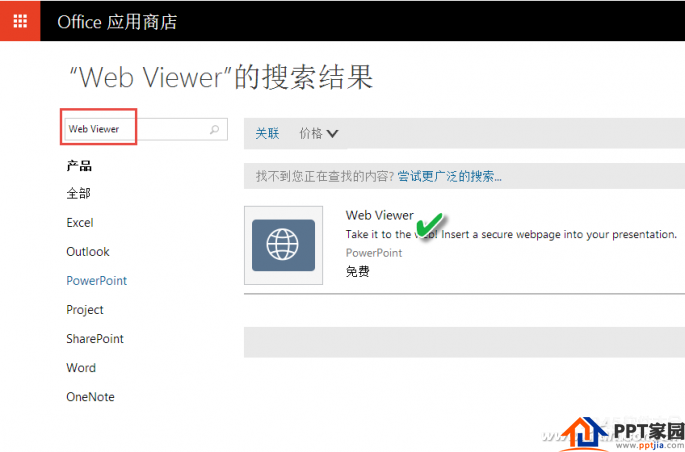This screenshot has height=452, width=685.
Task: Click the Web Viewer description text
Action: coord(511,235)
